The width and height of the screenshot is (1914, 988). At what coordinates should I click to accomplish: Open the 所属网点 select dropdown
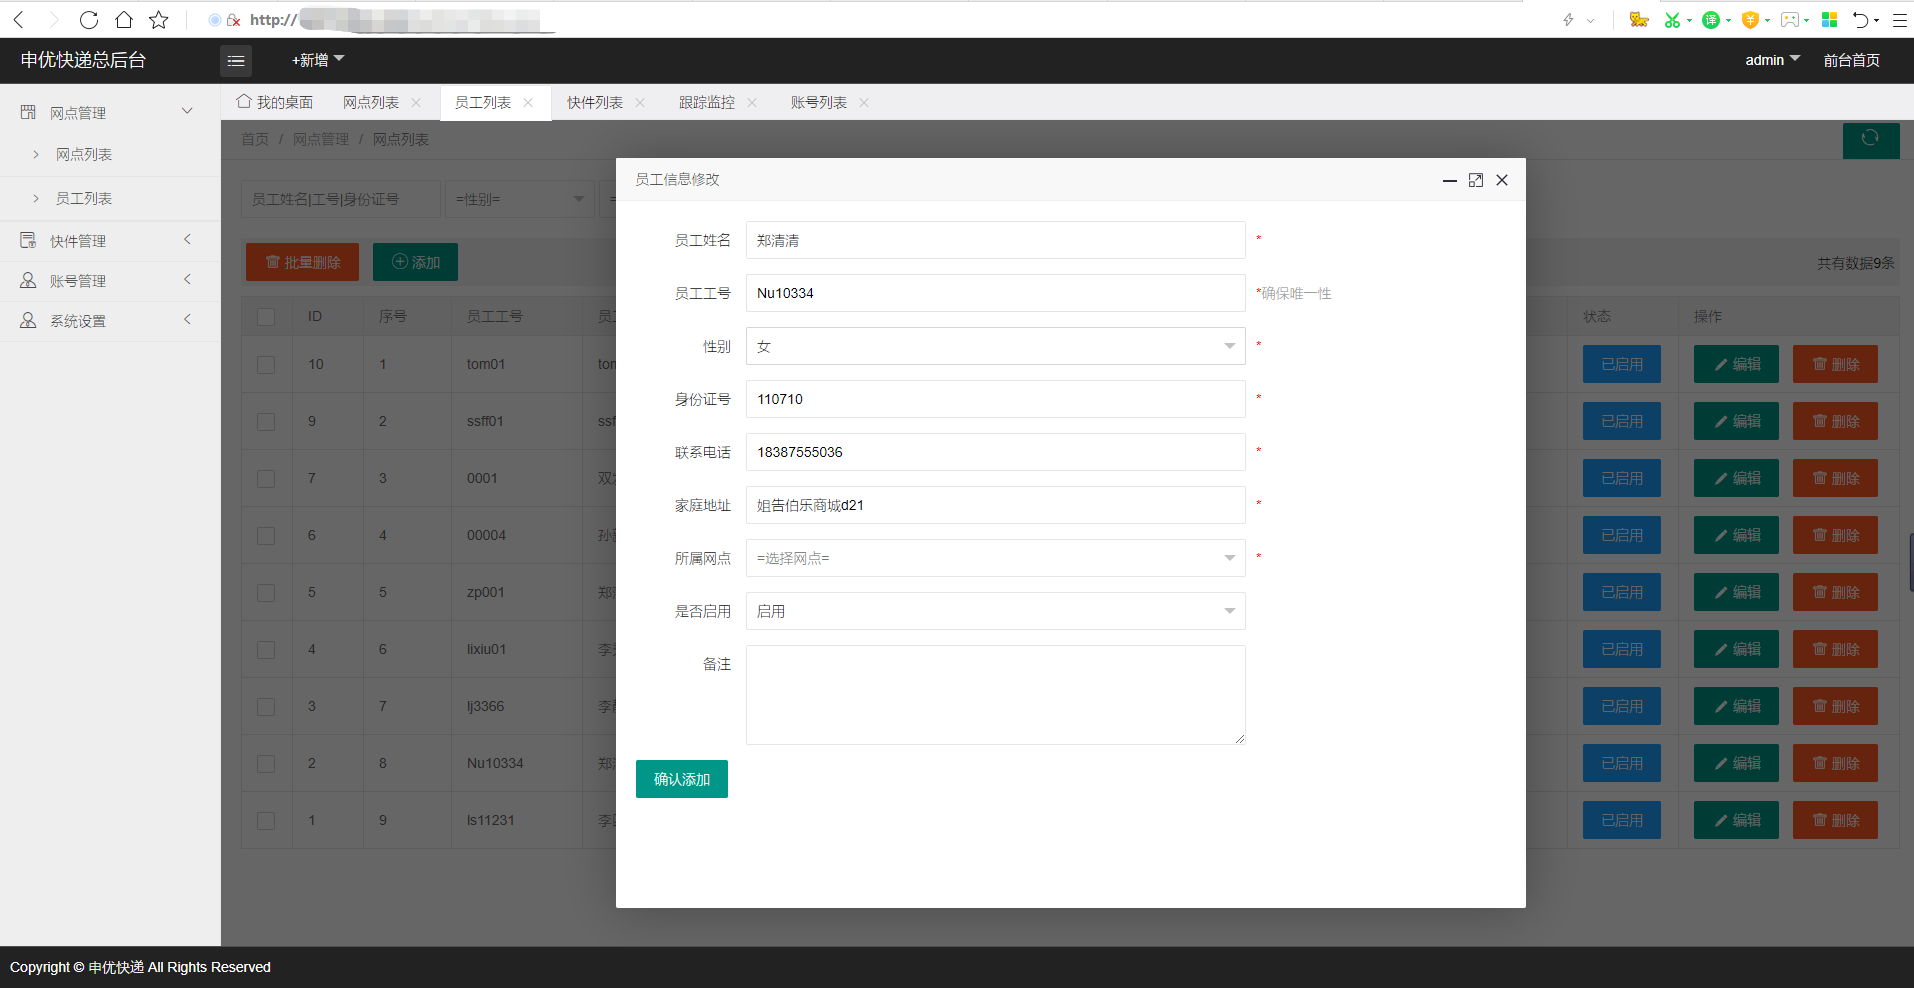[x=995, y=558]
